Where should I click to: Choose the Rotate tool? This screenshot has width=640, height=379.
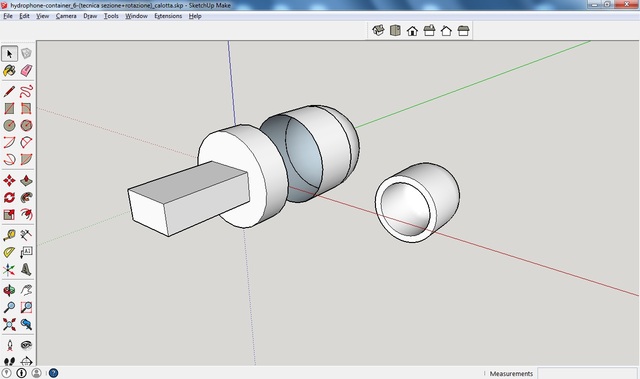pyautogui.click(x=9, y=197)
